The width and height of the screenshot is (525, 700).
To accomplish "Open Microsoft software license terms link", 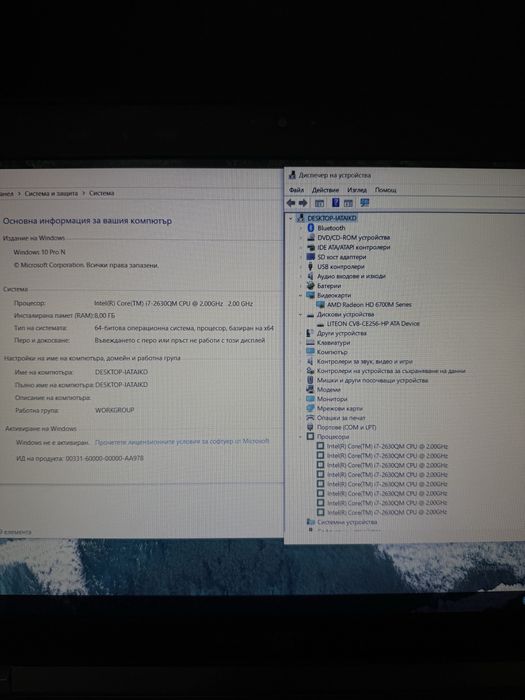I will [x=182, y=442].
